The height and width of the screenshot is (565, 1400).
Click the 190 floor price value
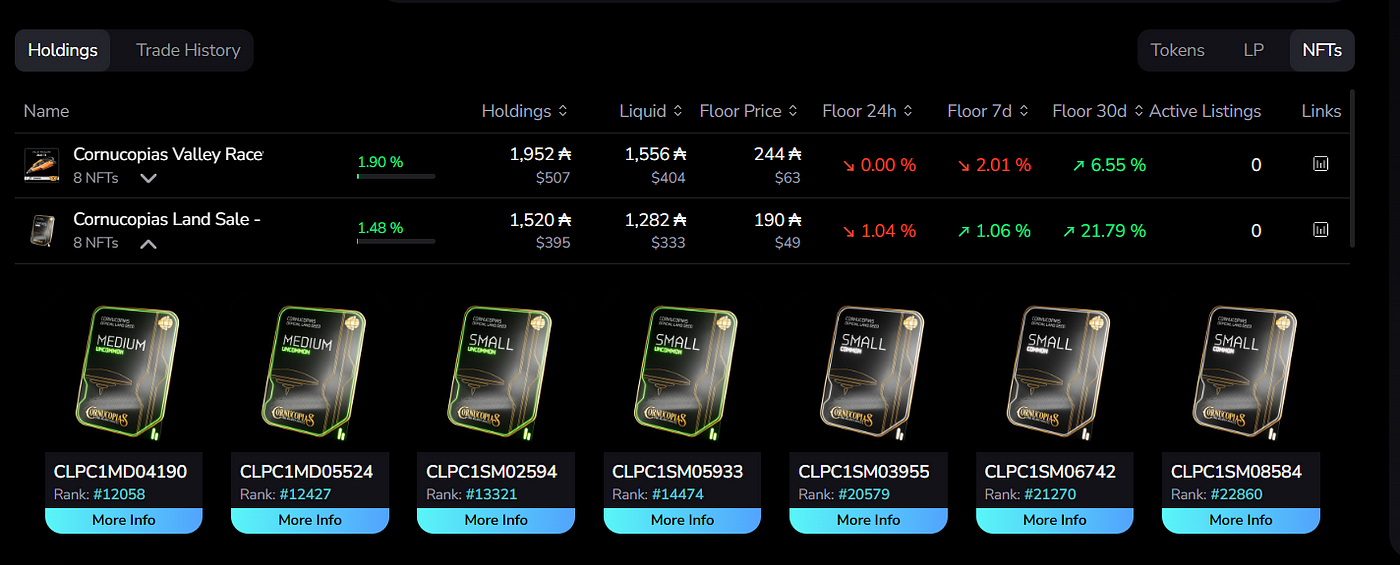[x=778, y=219]
